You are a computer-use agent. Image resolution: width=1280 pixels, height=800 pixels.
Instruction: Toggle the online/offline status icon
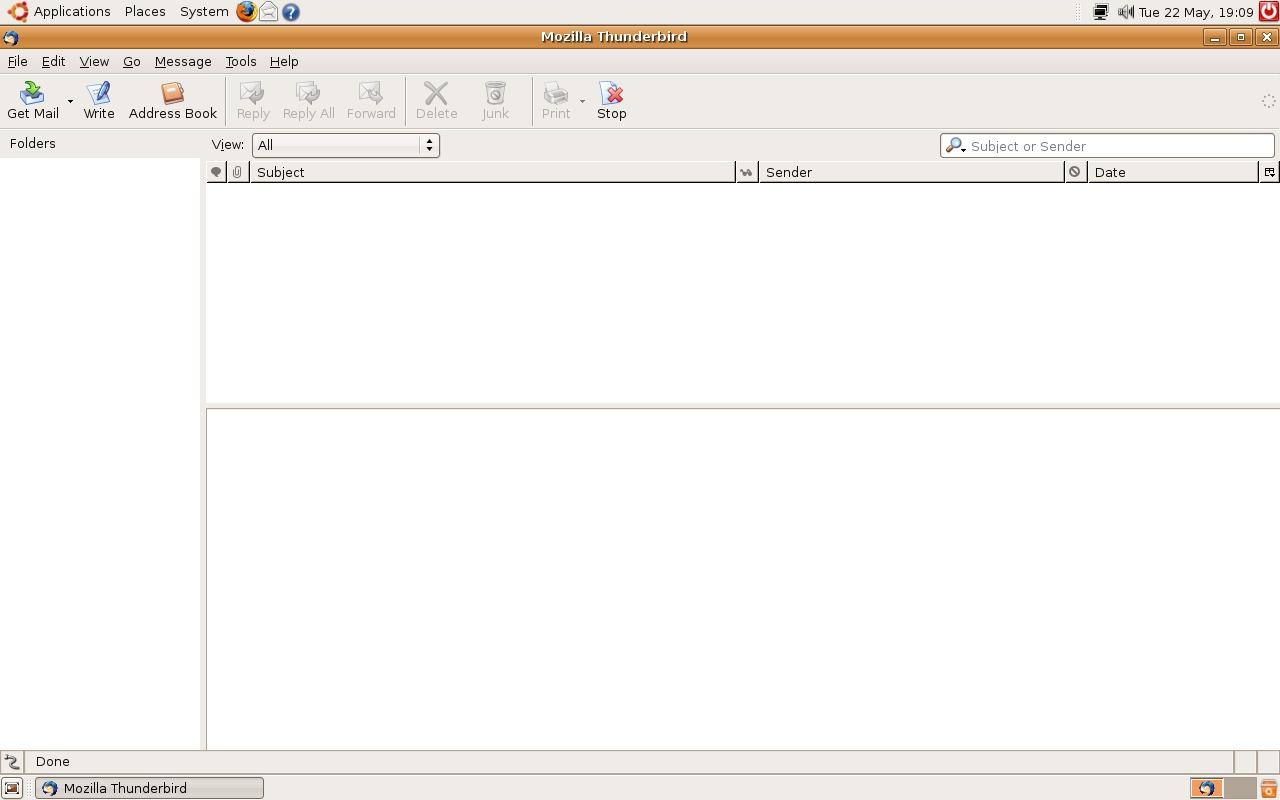point(12,762)
